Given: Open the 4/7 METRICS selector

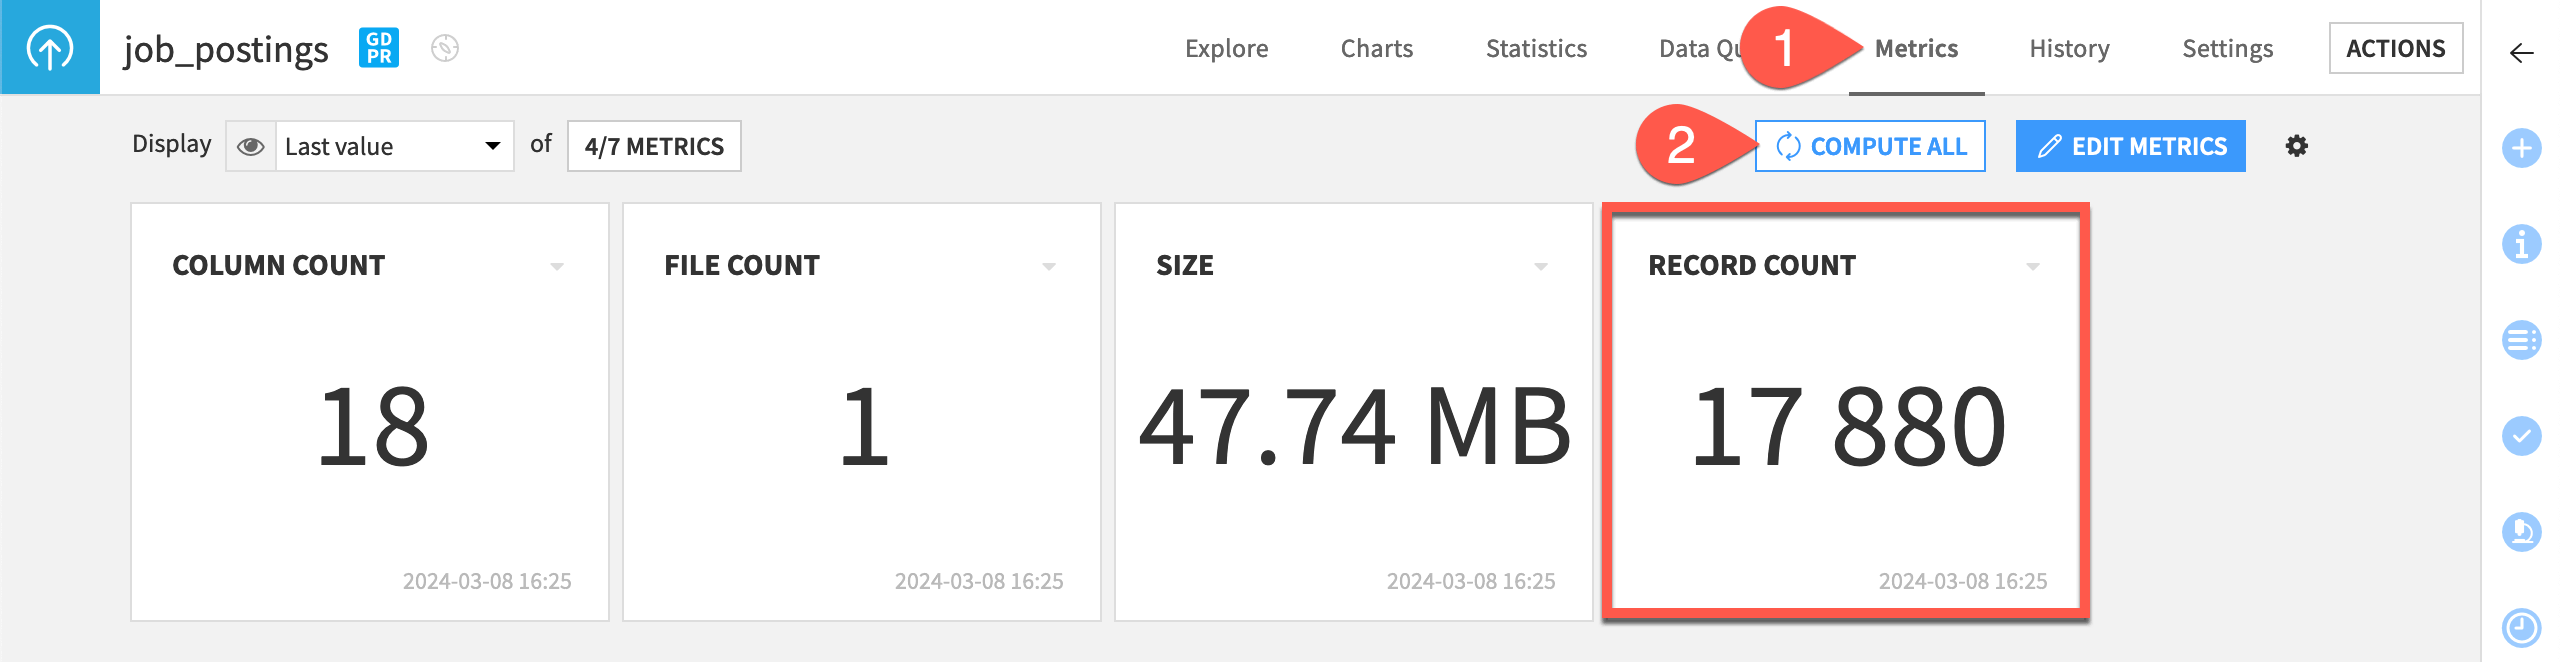Looking at the screenshot, I should pyautogui.click(x=654, y=146).
